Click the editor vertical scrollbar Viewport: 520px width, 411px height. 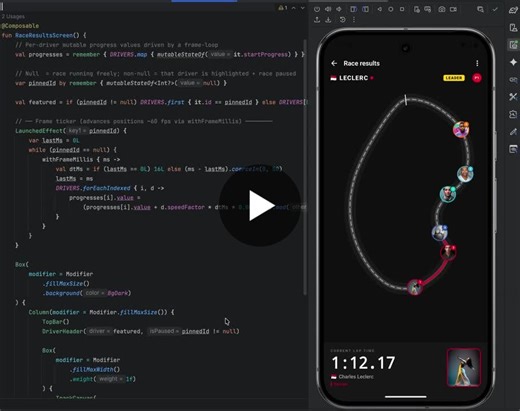[x=305, y=167]
